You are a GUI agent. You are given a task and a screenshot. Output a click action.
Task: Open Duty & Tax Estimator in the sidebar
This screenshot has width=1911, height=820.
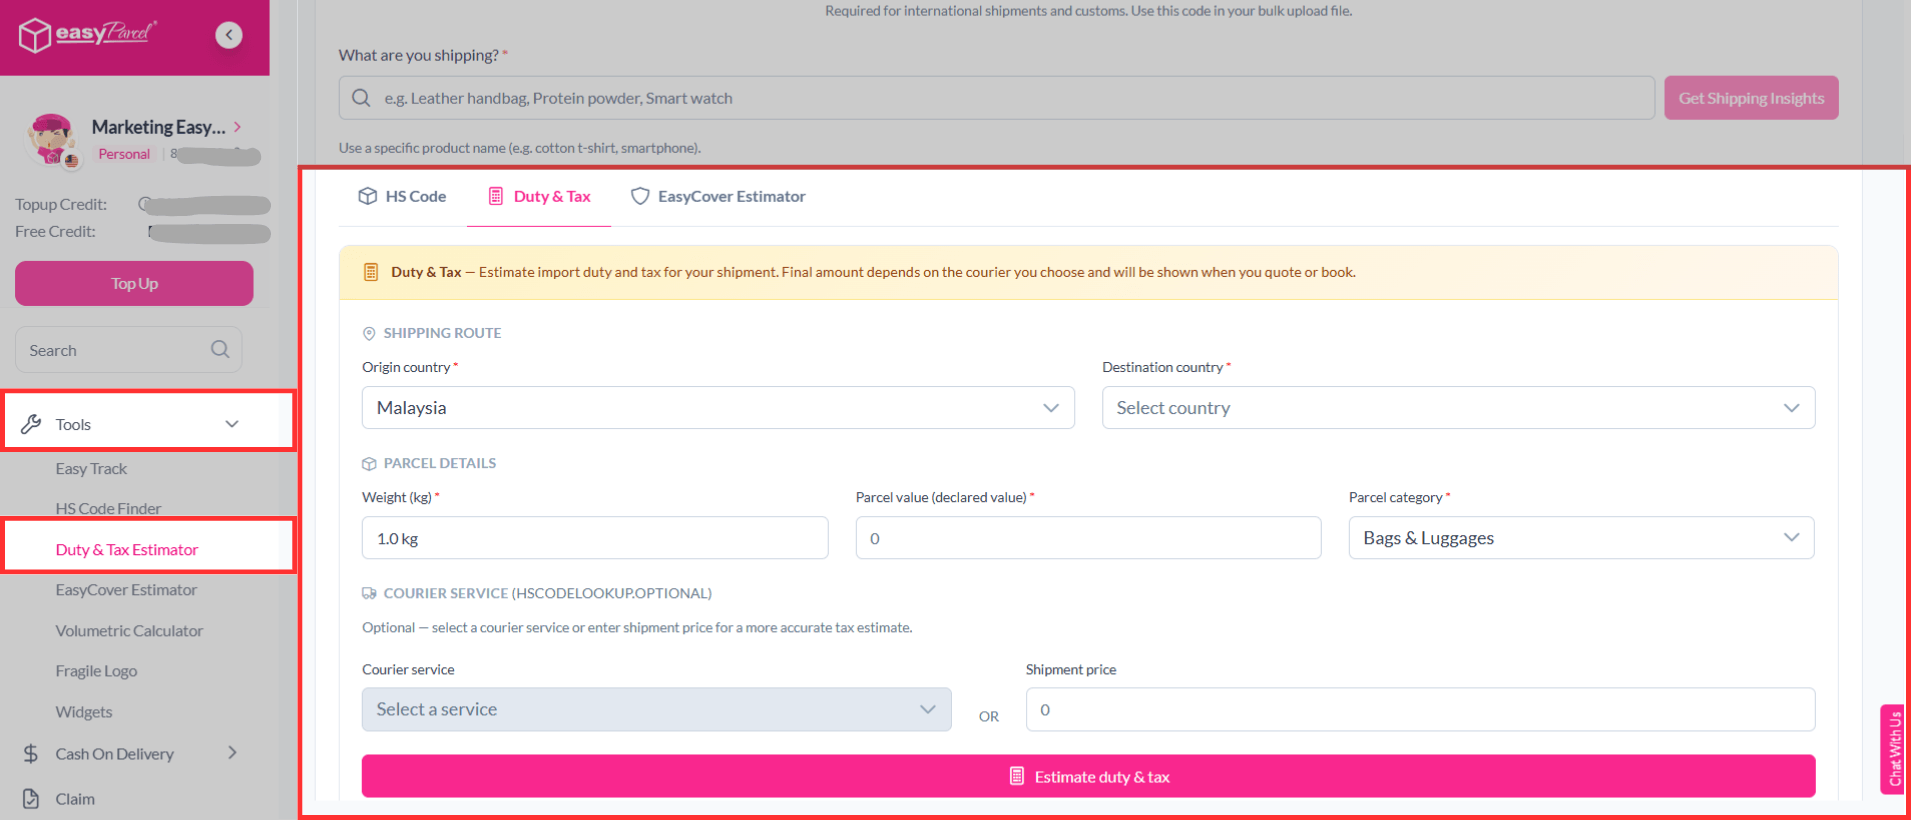click(127, 550)
